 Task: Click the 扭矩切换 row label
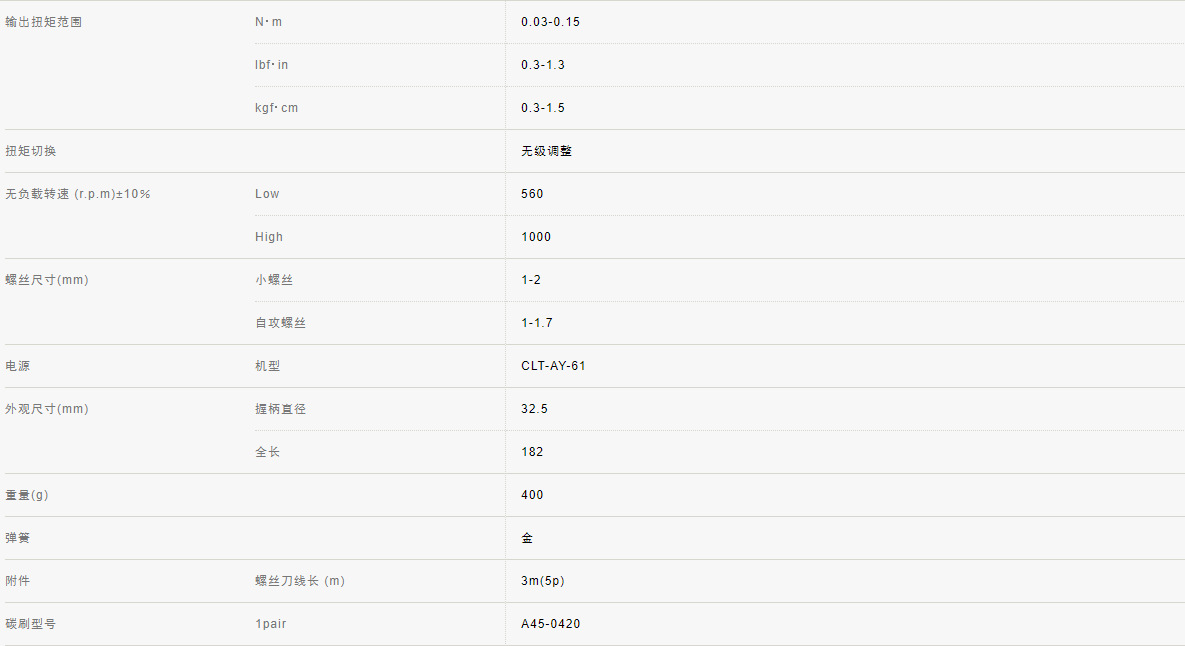point(31,151)
